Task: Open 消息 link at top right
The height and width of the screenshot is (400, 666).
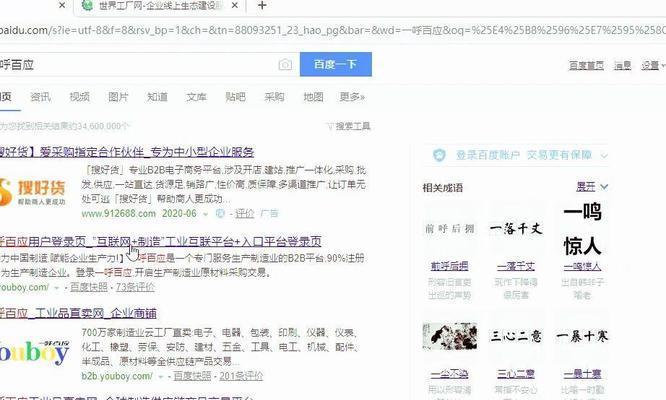Action: [x=622, y=65]
